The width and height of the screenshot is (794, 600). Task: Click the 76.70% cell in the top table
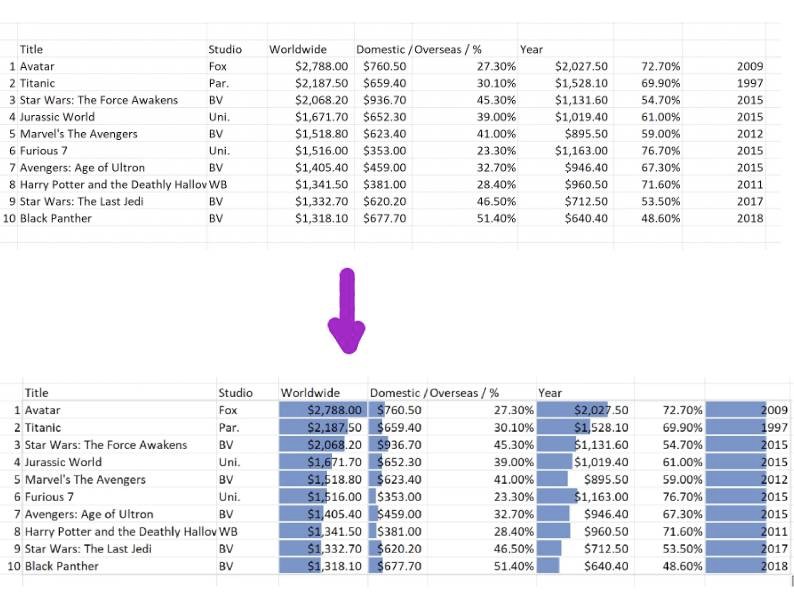[x=660, y=151]
